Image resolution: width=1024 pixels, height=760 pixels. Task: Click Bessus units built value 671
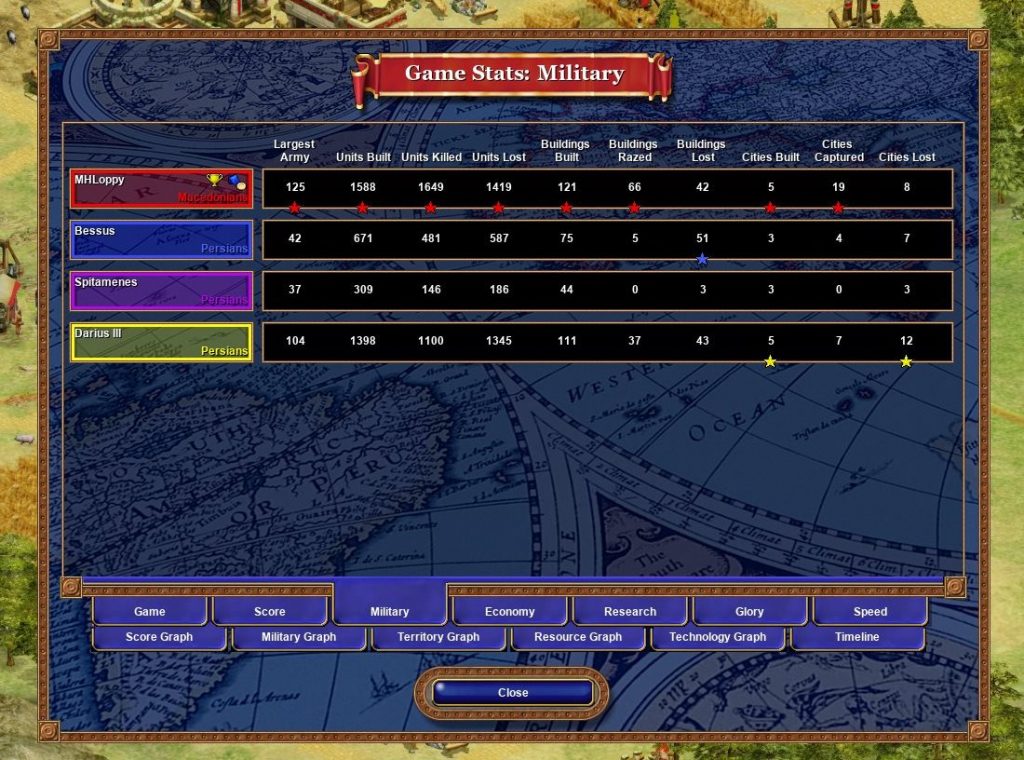coord(362,238)
